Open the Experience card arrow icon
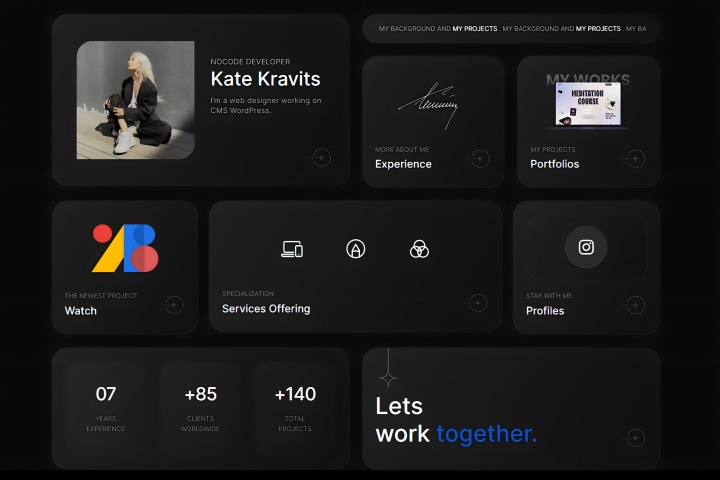 [479, 159]
